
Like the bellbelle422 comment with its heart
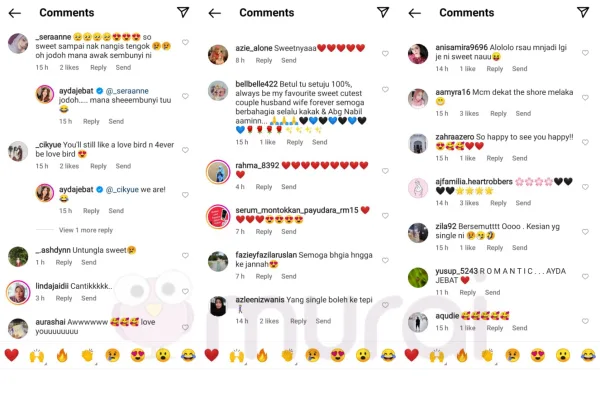click(x=385, y=89)
